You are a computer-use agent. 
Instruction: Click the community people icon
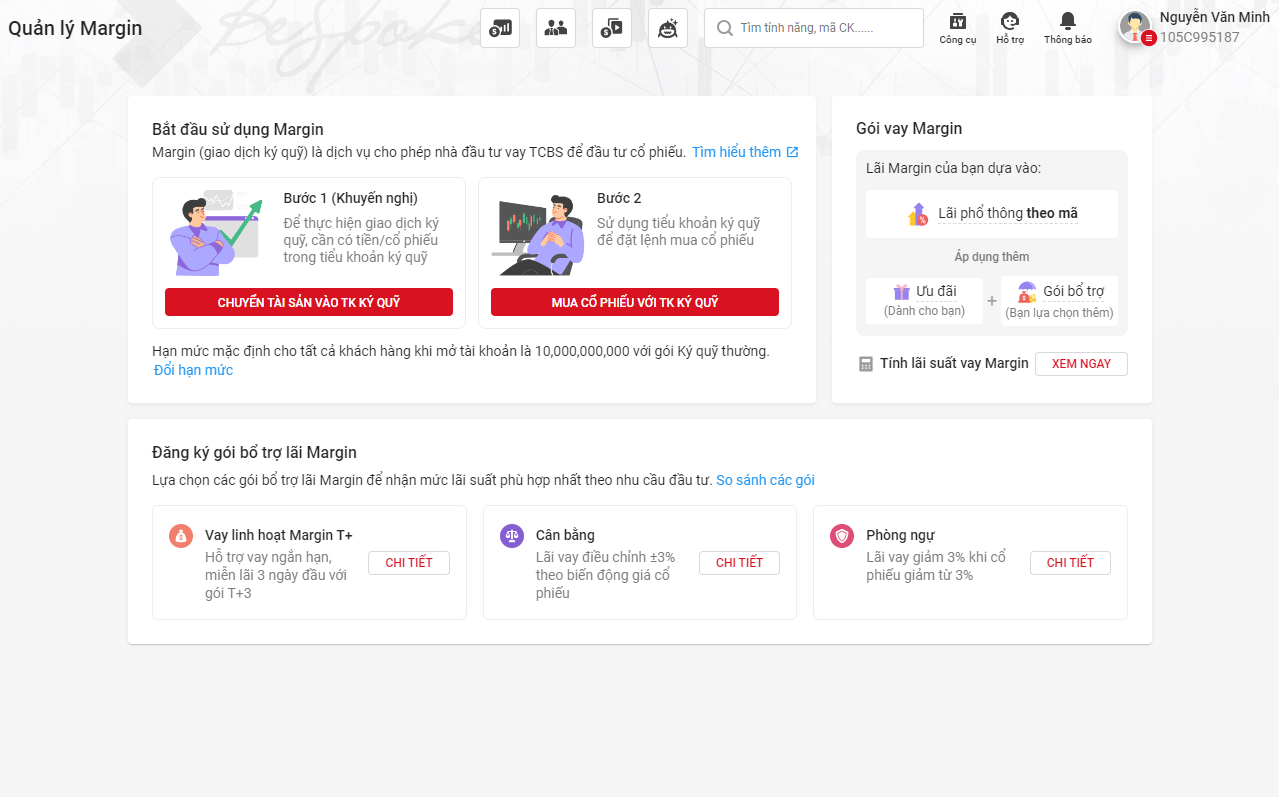tap(556, 28)
